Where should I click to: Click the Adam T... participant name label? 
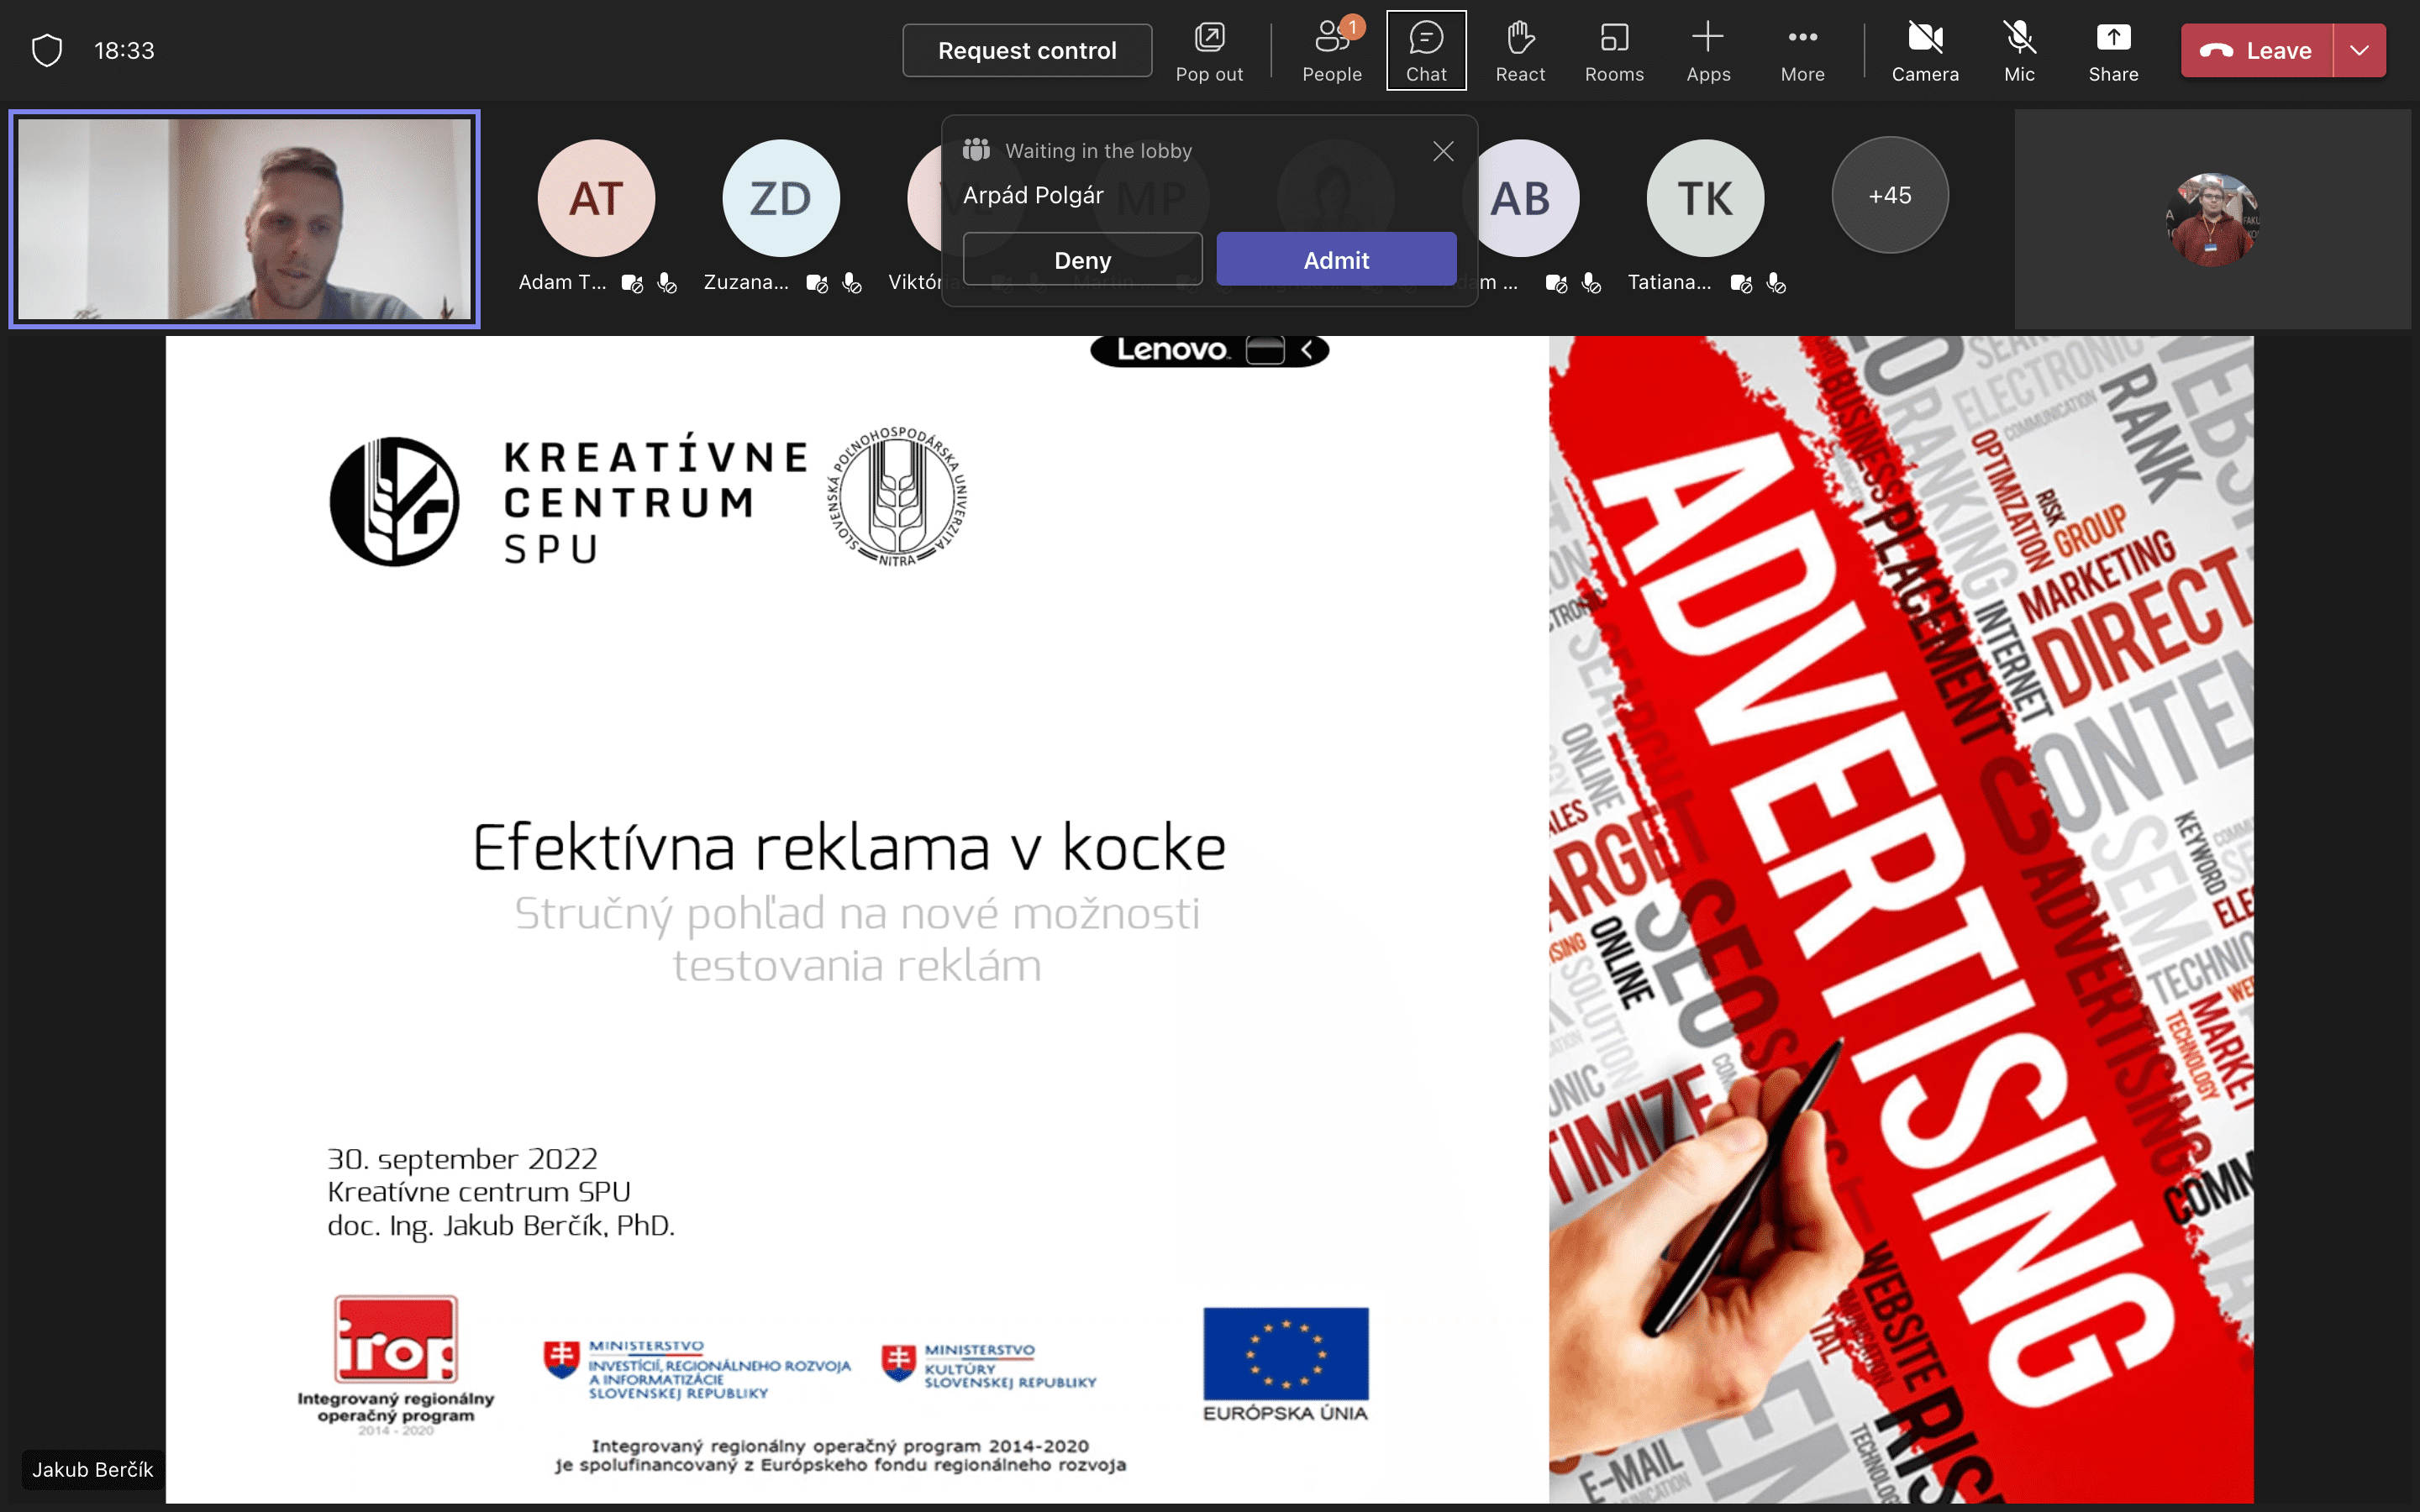562,283
